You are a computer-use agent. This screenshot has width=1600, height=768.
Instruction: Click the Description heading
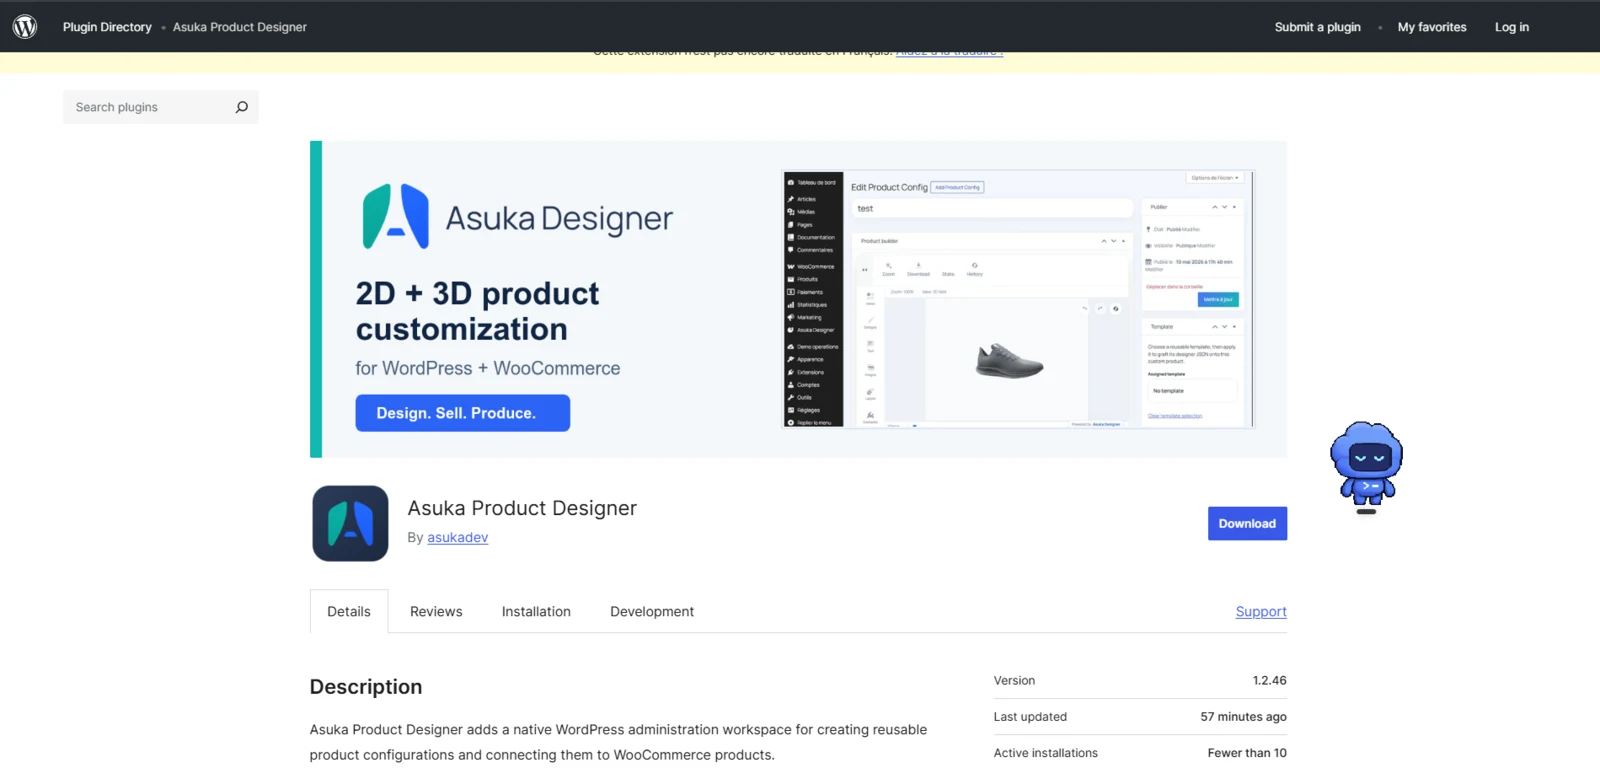[x=366, y=687]
